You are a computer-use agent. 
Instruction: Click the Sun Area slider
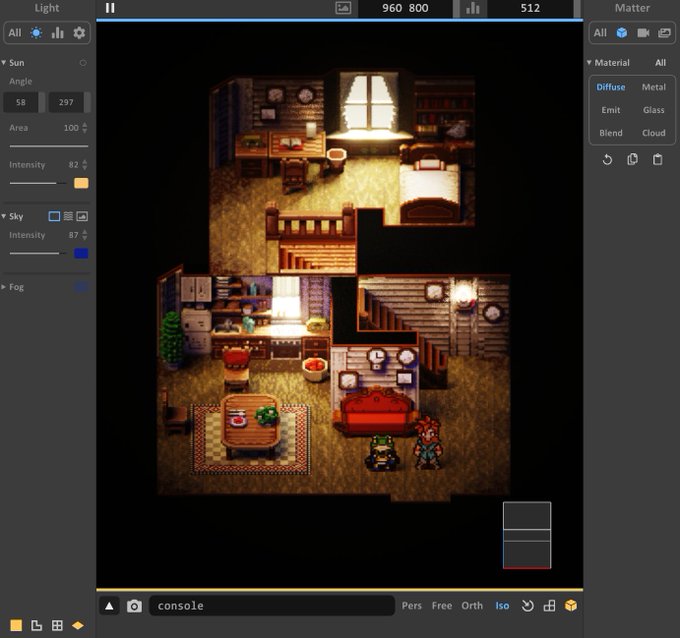click(x=49, y=146)
